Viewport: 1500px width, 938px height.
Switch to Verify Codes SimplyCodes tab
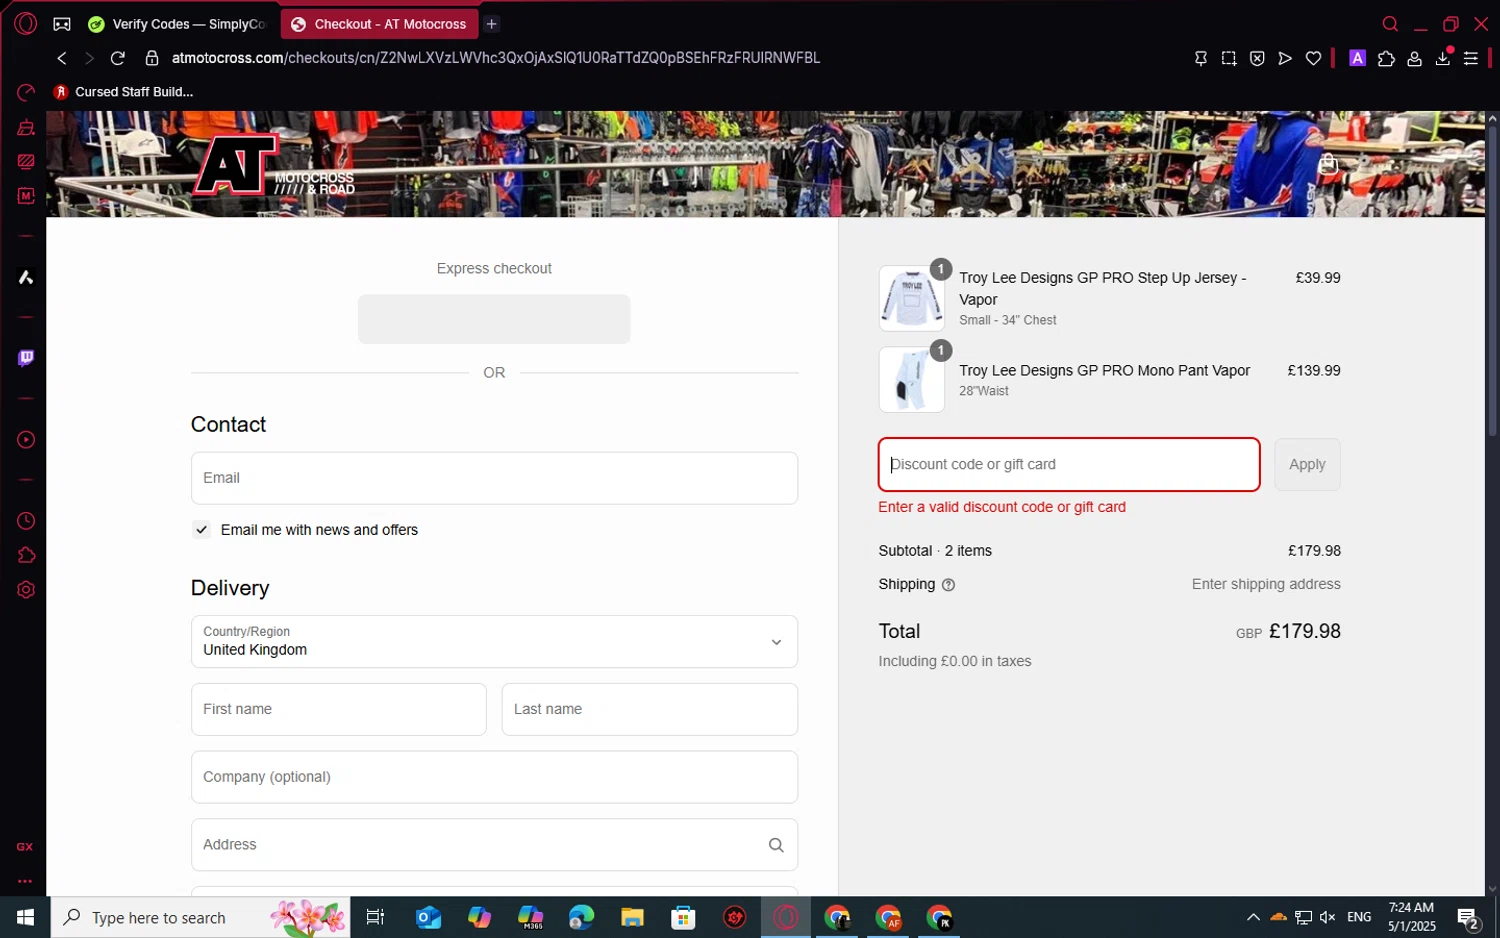tap(178, 24)
